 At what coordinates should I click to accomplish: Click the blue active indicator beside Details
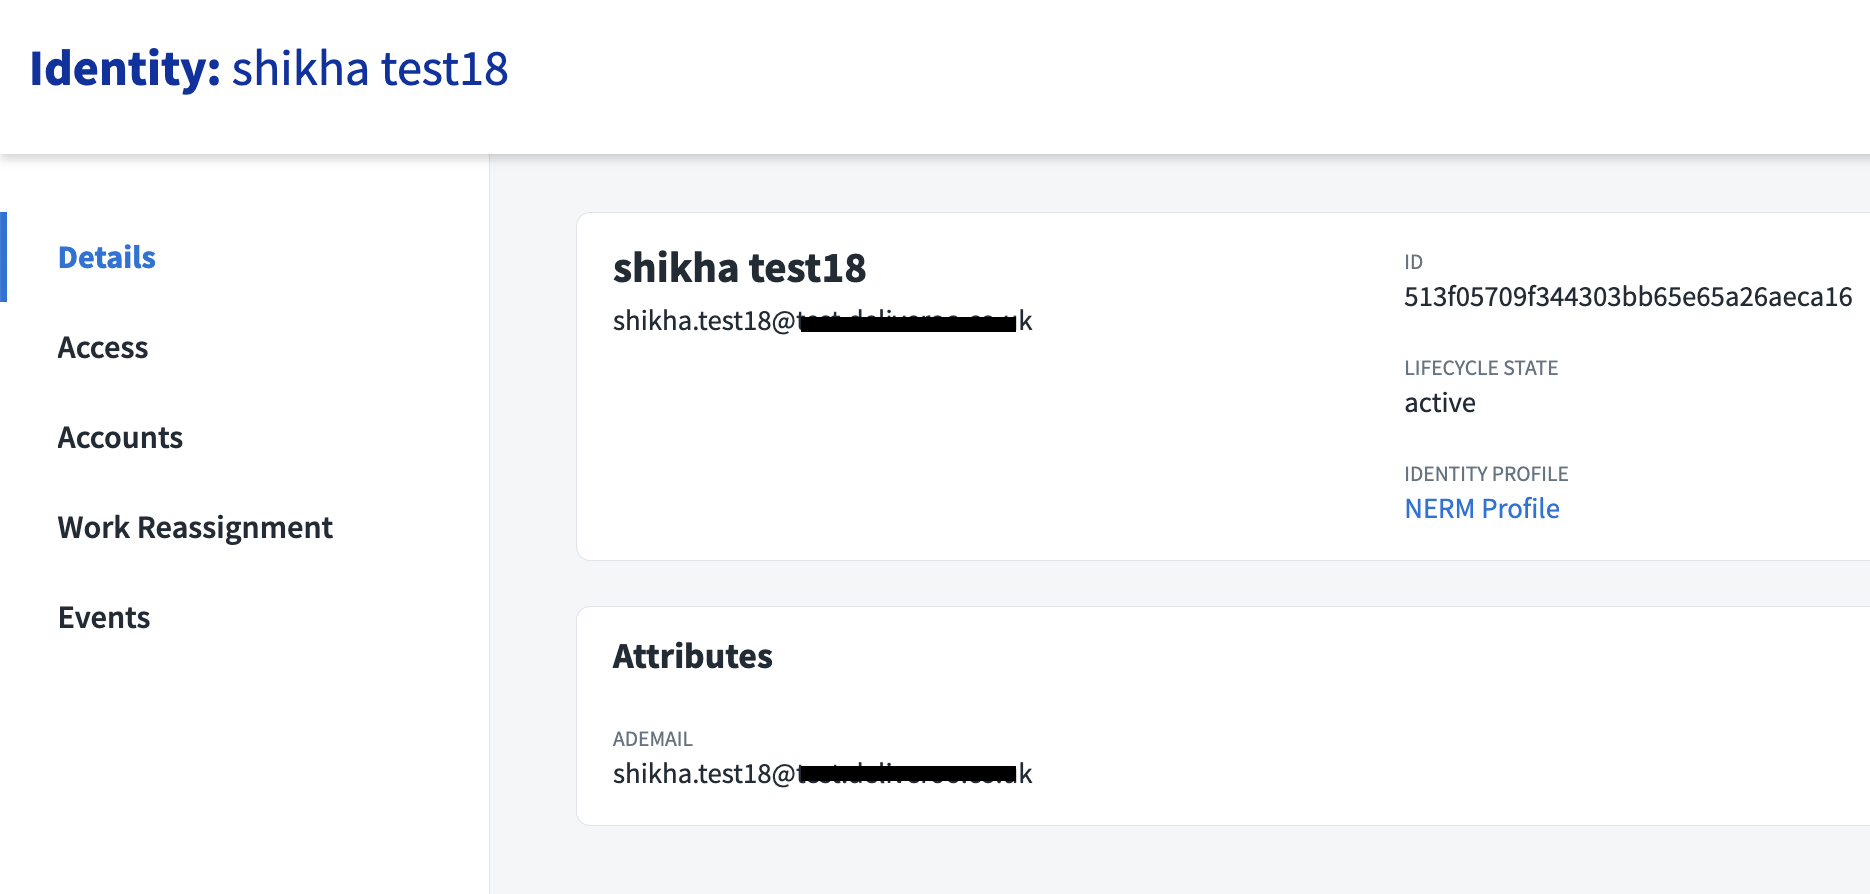click(x=4, y=257)
